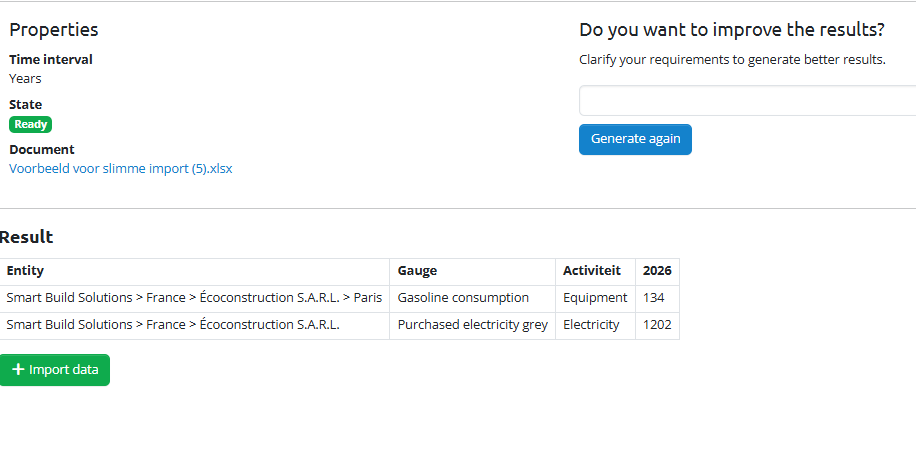Screen dimensions: 916x452
Task: Click the Equipment activity cell
Action: tap(595, 298)
